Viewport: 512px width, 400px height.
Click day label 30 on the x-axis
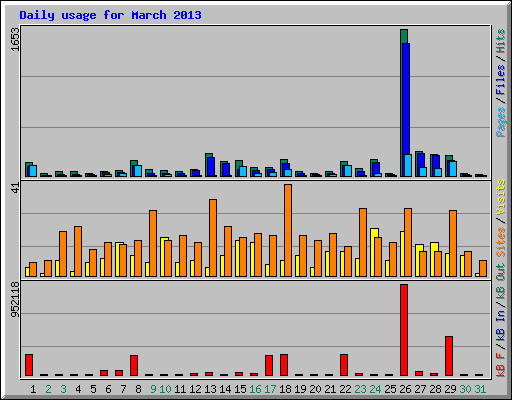(465, 389)
